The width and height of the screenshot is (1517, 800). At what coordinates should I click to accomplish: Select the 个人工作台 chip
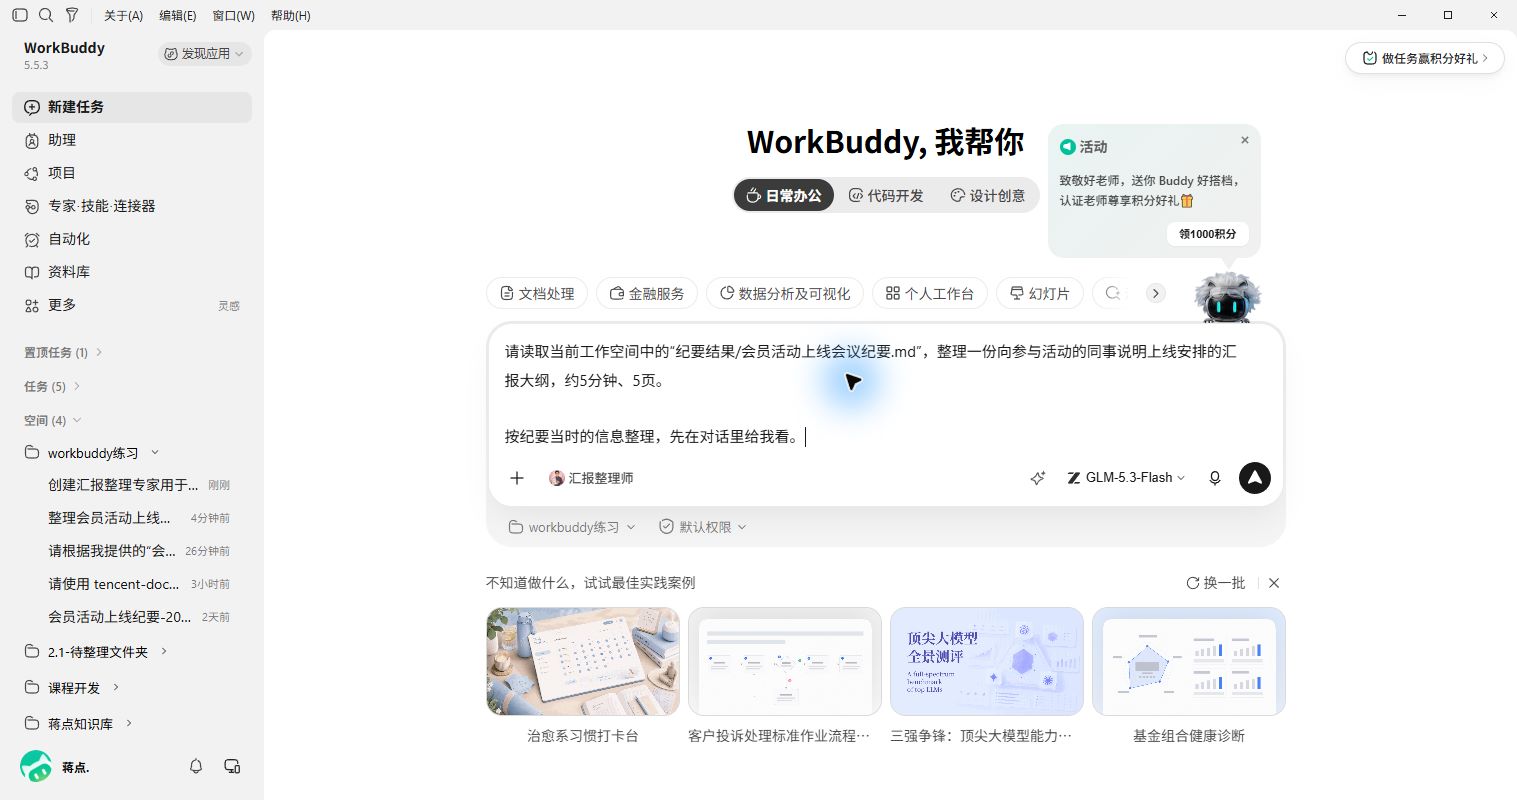(x=930, y=294)
